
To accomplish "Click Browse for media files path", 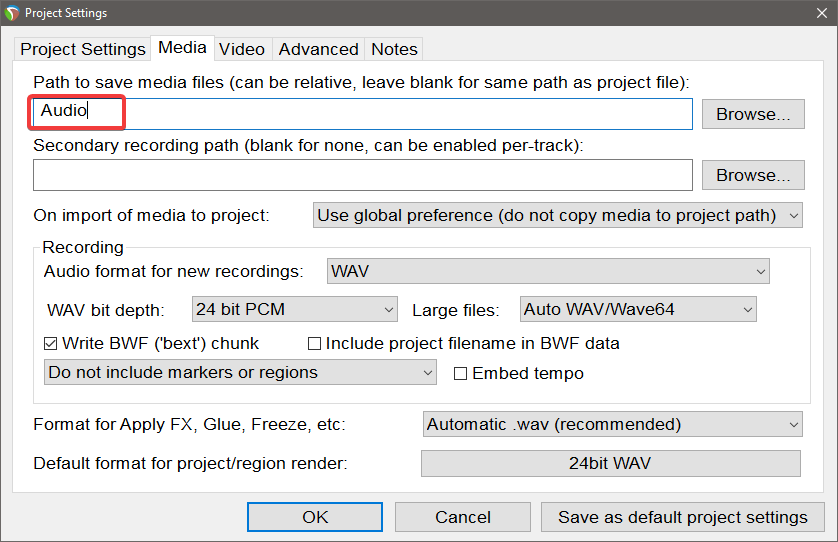I will (752, 114).
